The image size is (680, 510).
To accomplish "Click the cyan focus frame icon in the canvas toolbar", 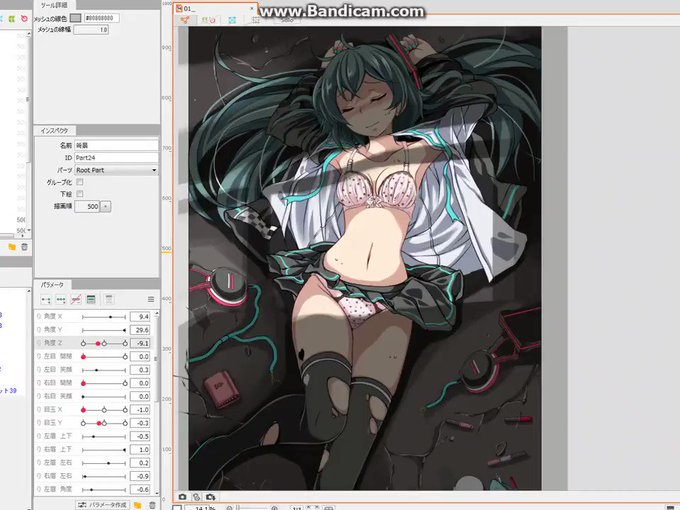I will 232,20.
